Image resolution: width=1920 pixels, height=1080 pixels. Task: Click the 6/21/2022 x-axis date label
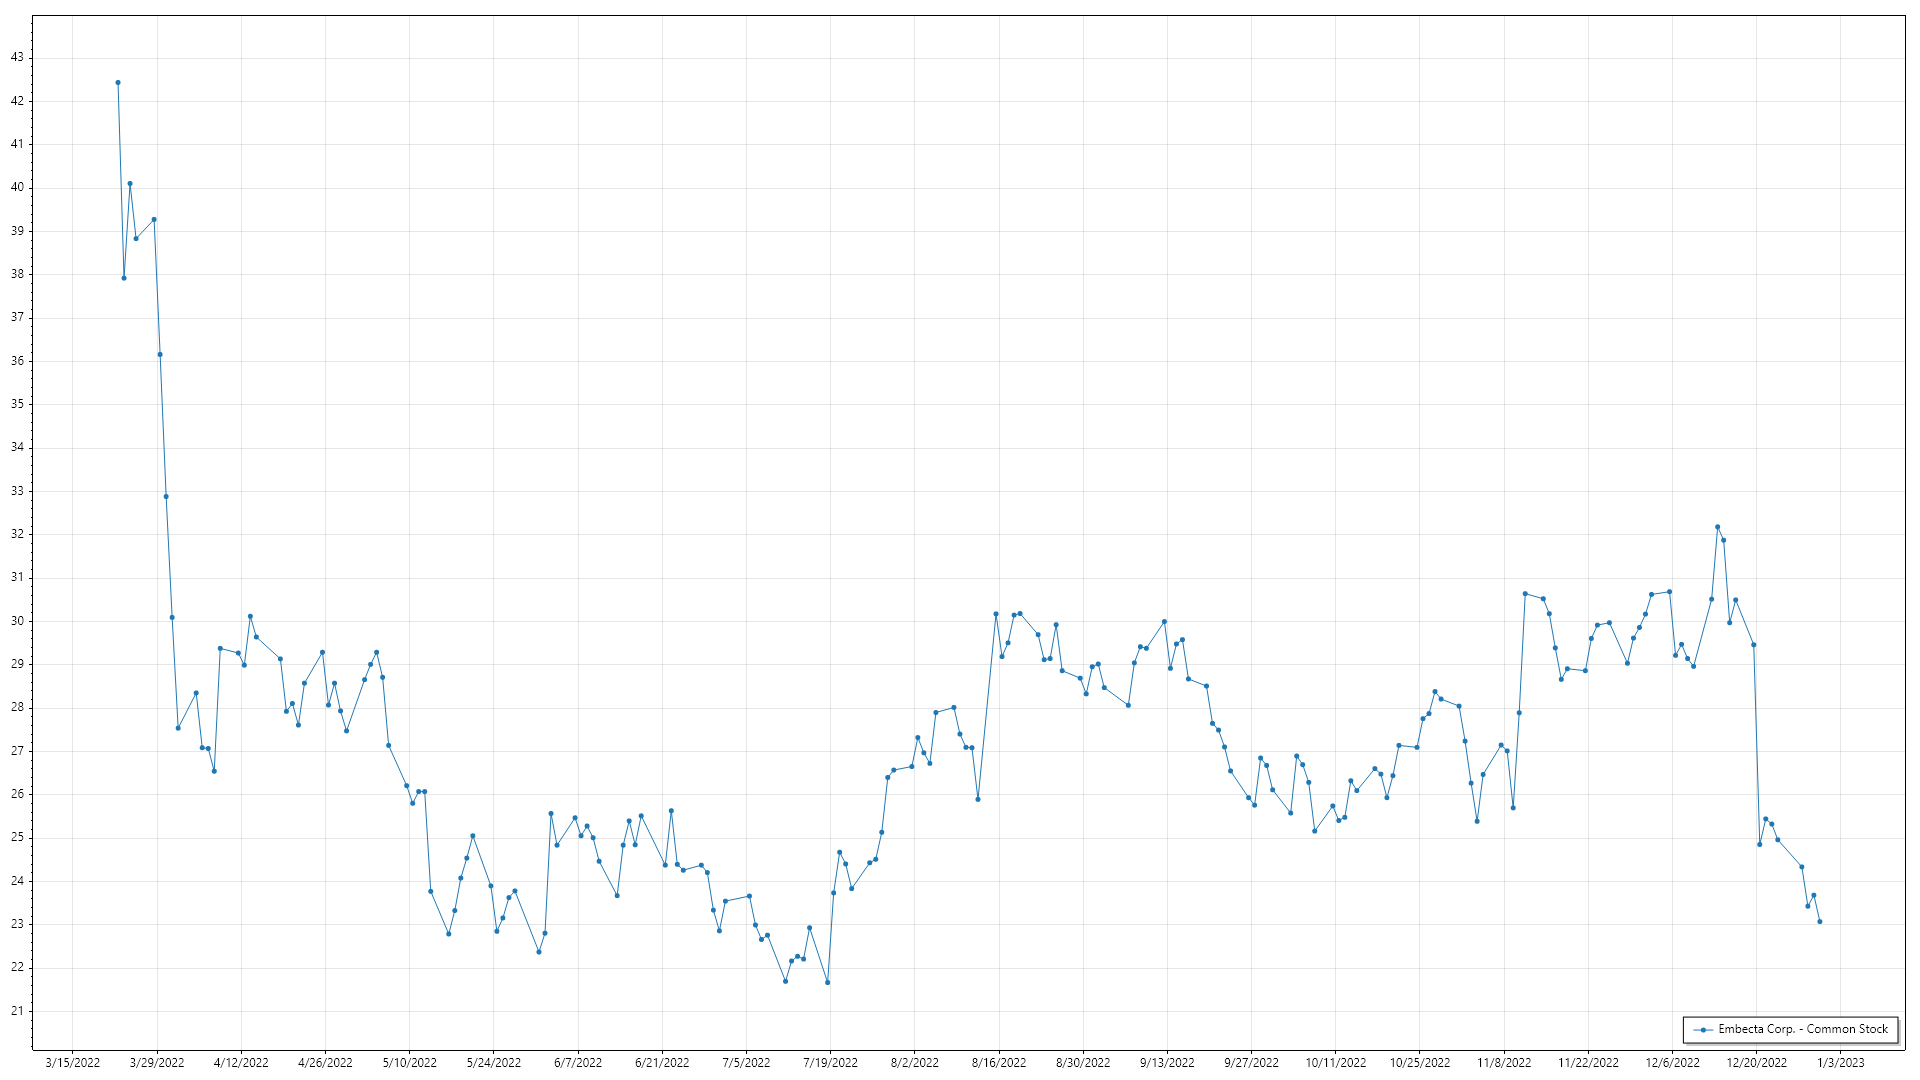point(662,1063)
